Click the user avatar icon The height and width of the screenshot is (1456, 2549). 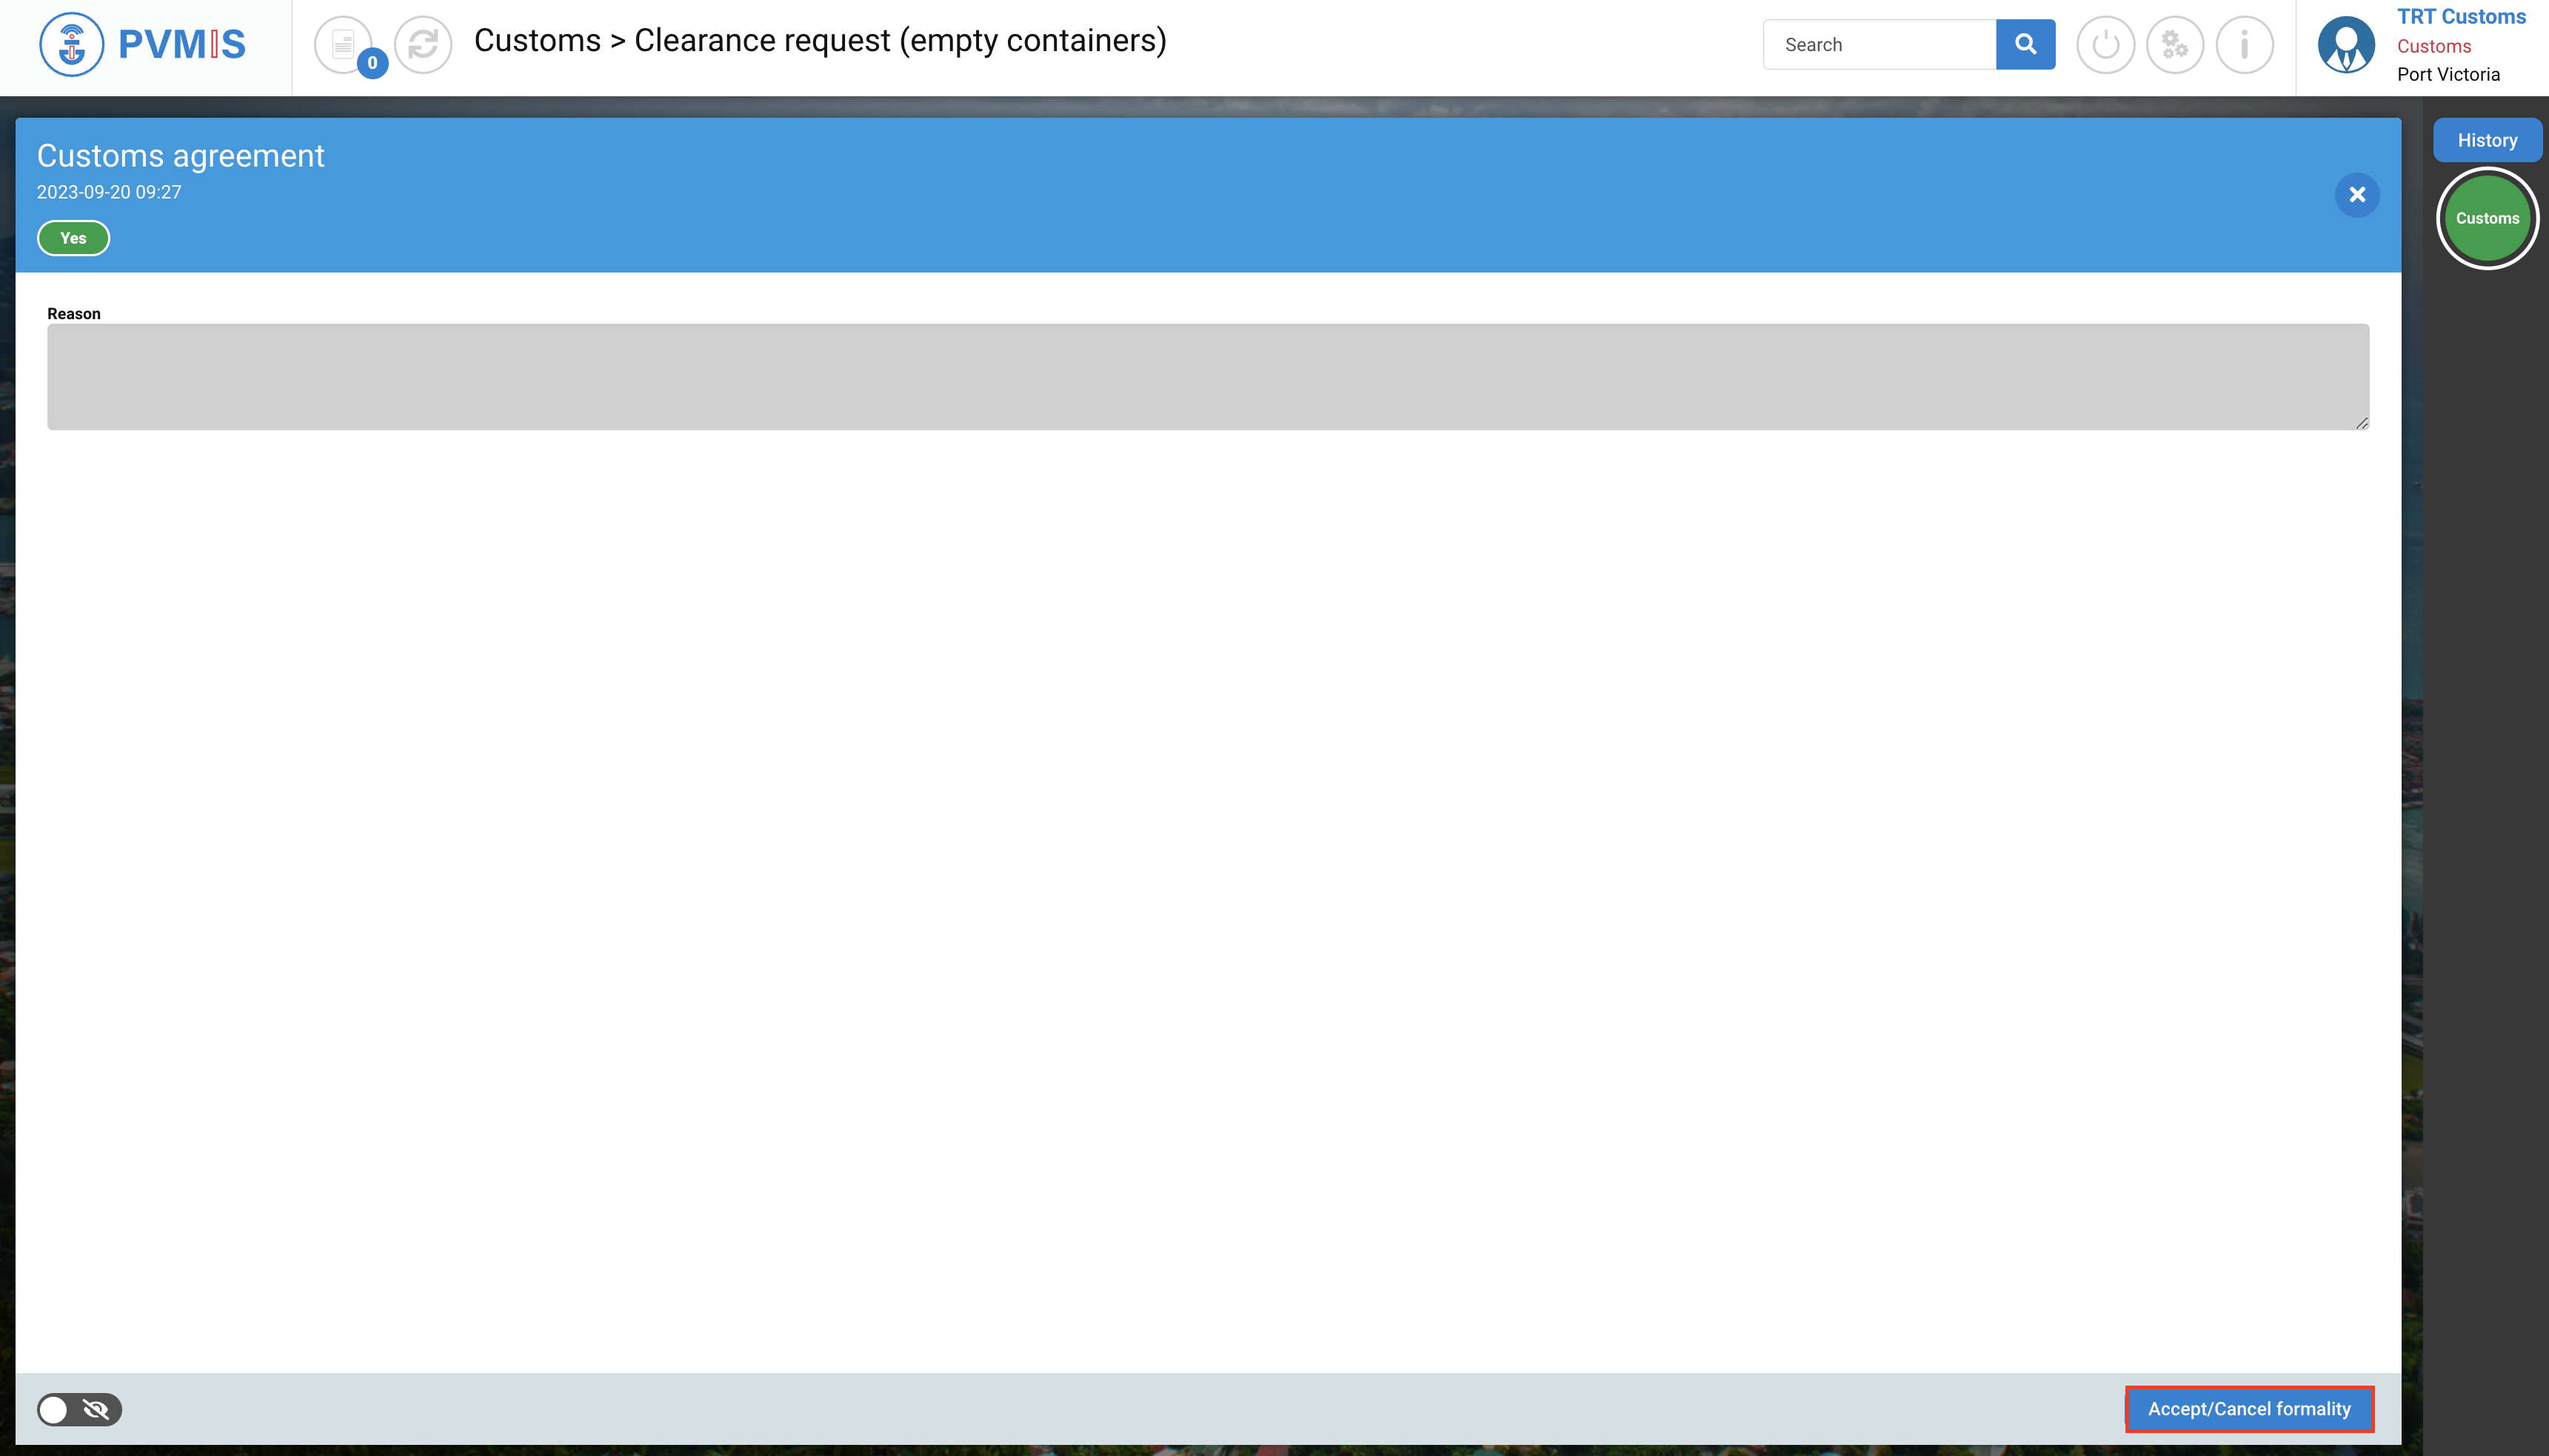(2346, 45)
